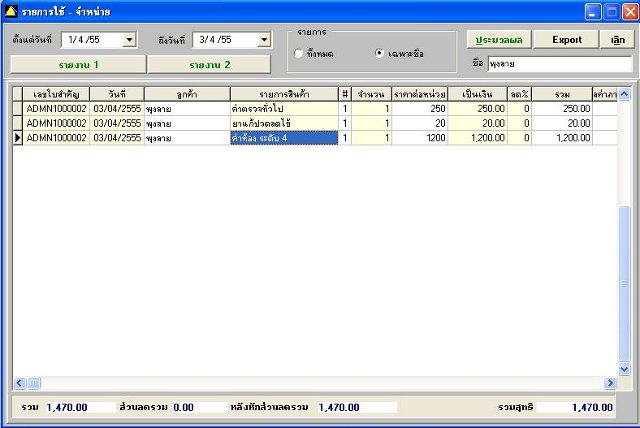
Task: Select the ทั้งหมด radio option
Action: point(298,53)
